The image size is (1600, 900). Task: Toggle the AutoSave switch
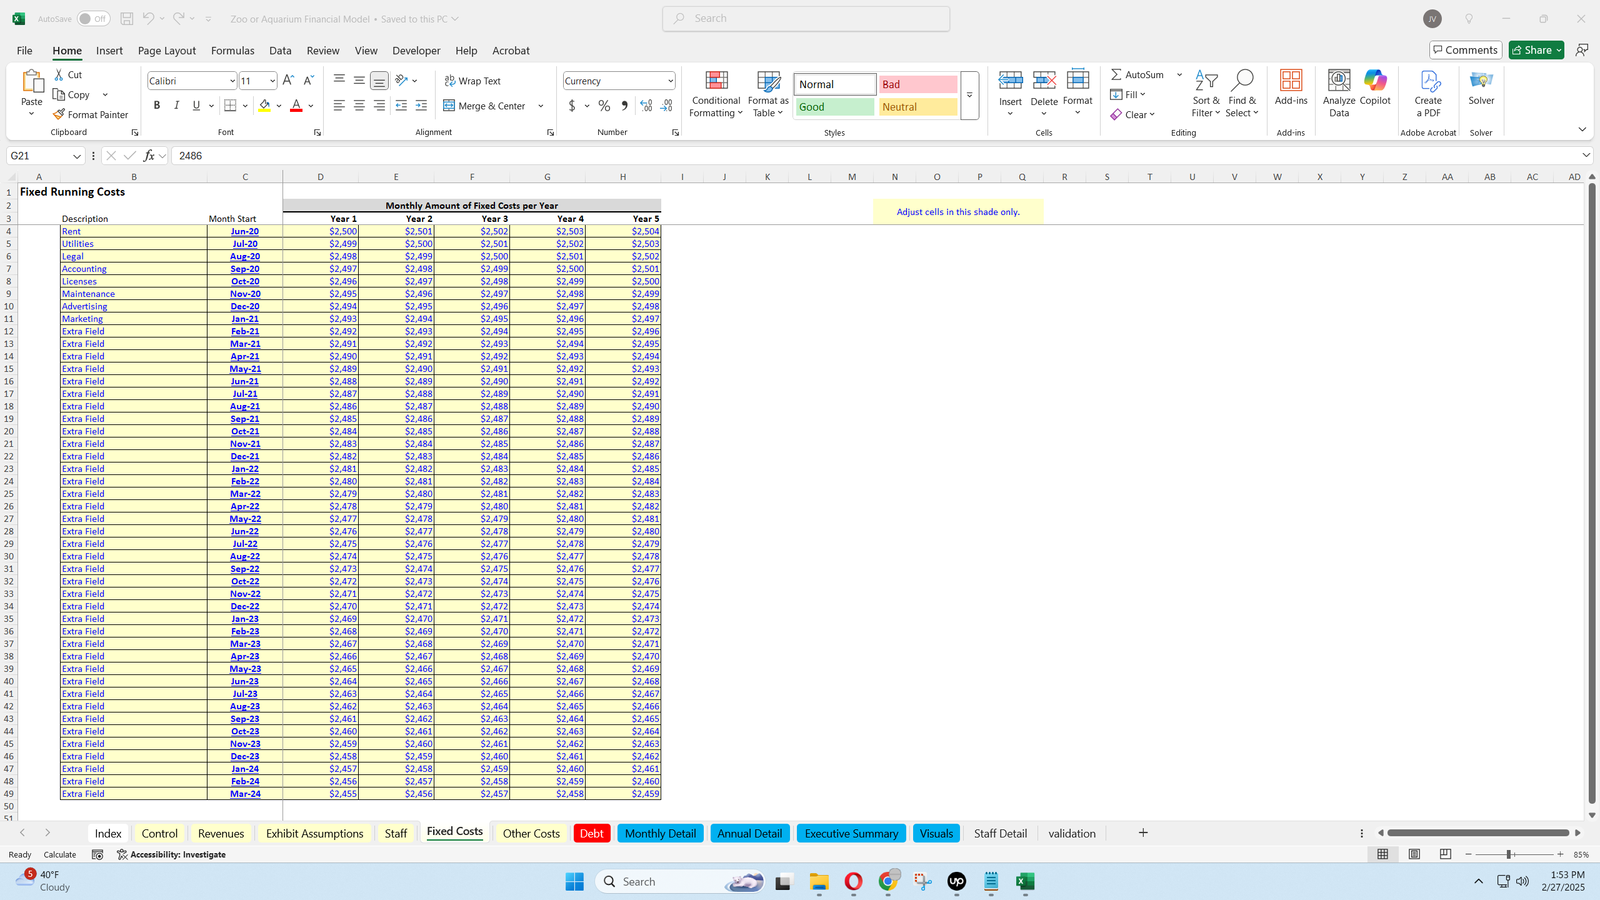93,19
